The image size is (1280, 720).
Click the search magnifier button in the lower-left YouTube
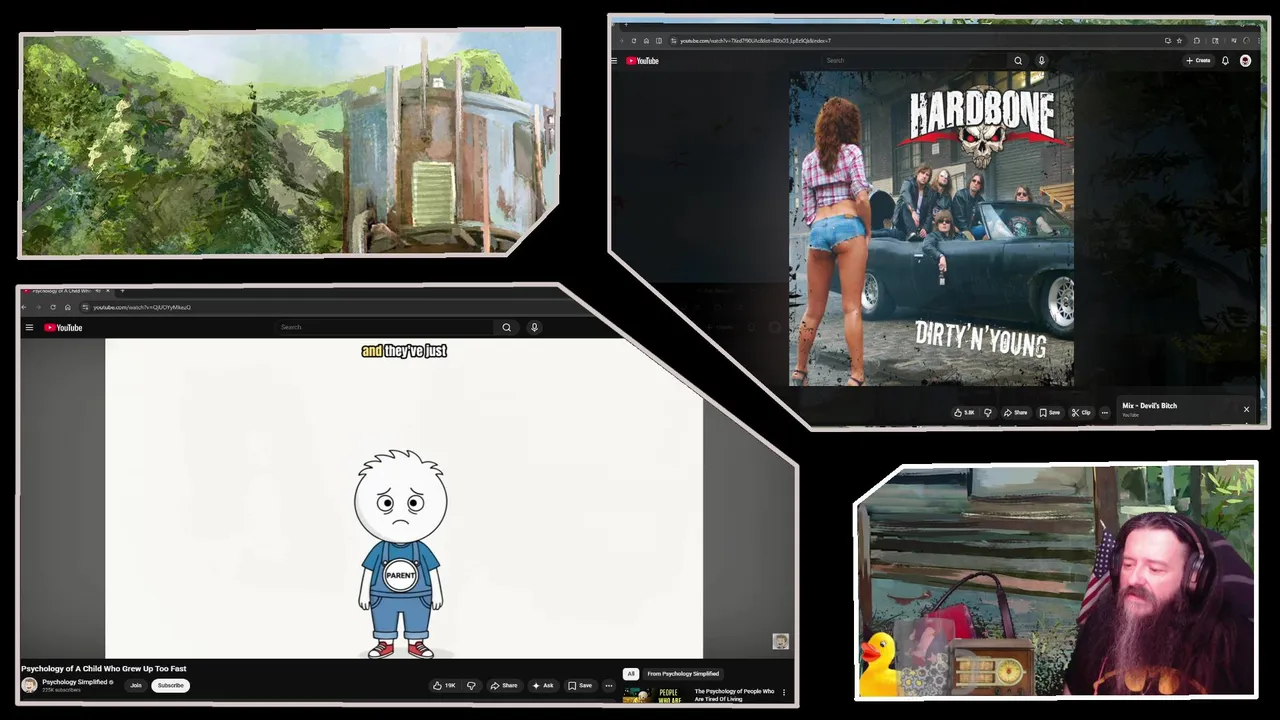pos(507,327)
